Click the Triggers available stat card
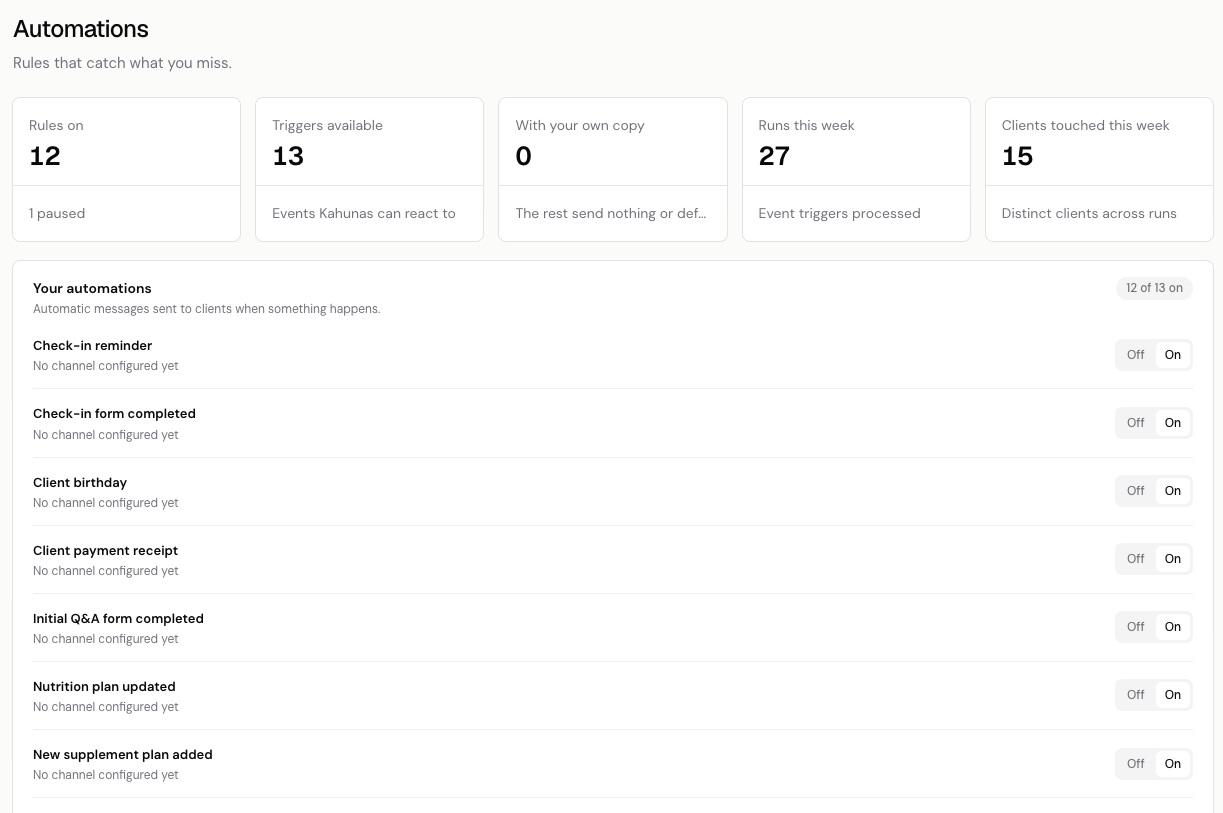This screenshot has height=813, width=1223. pos(369,169)
